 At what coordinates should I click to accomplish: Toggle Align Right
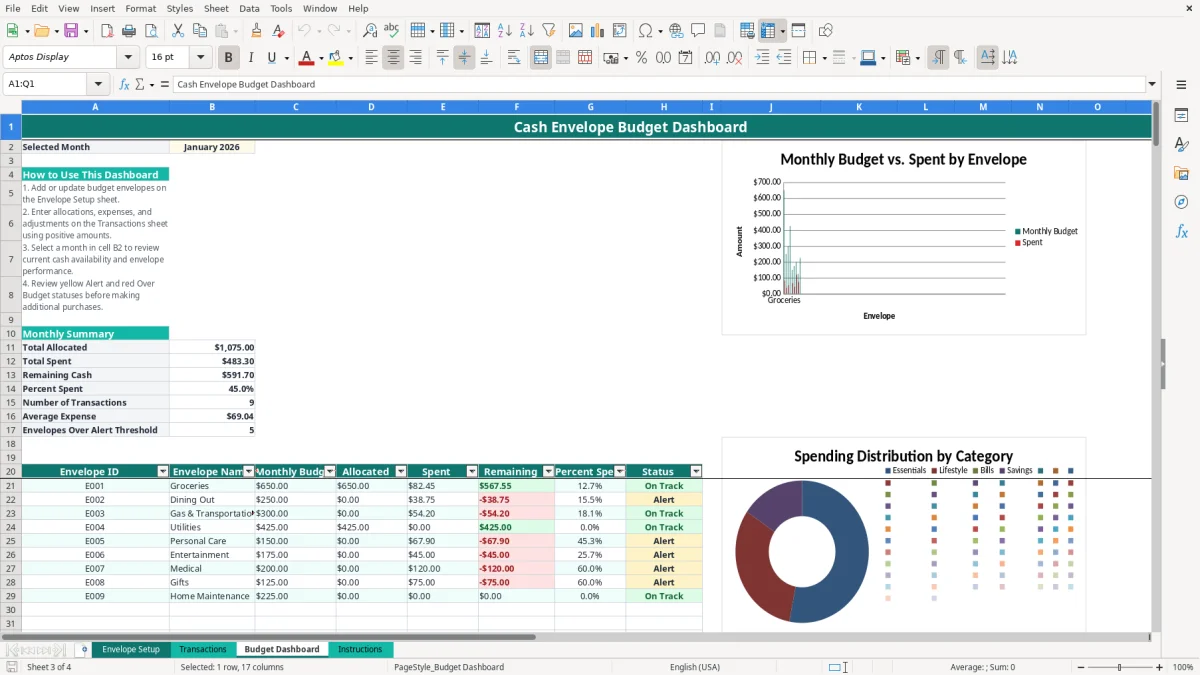pyautogui.click(x=415, y=58)
